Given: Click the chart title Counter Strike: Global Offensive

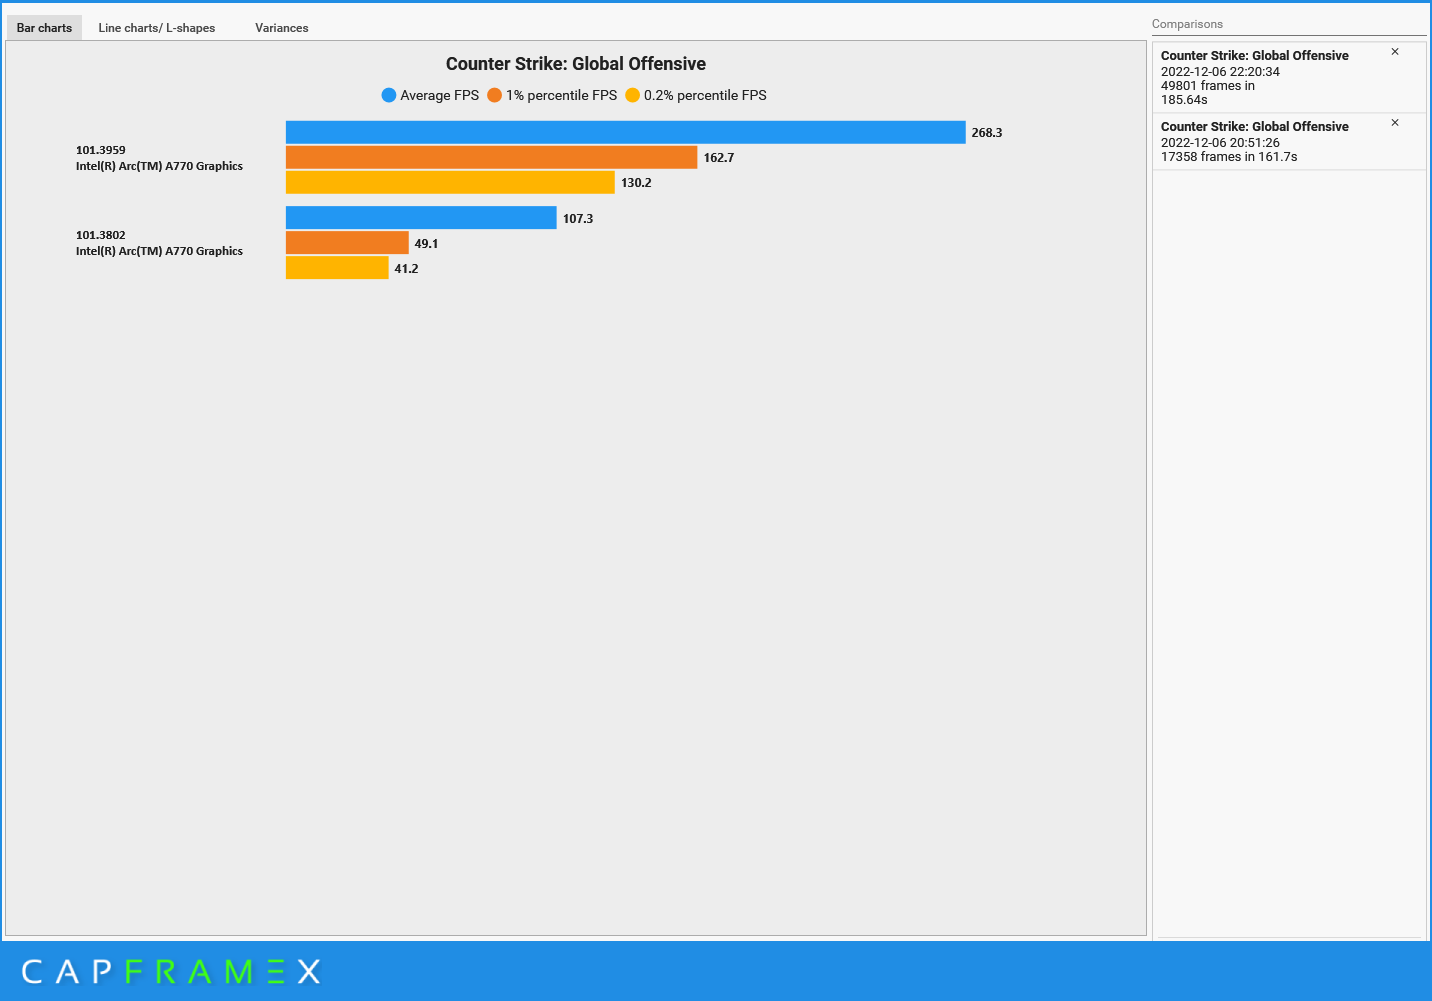Looking at the screenshot, I should click(x=576, y=64).
